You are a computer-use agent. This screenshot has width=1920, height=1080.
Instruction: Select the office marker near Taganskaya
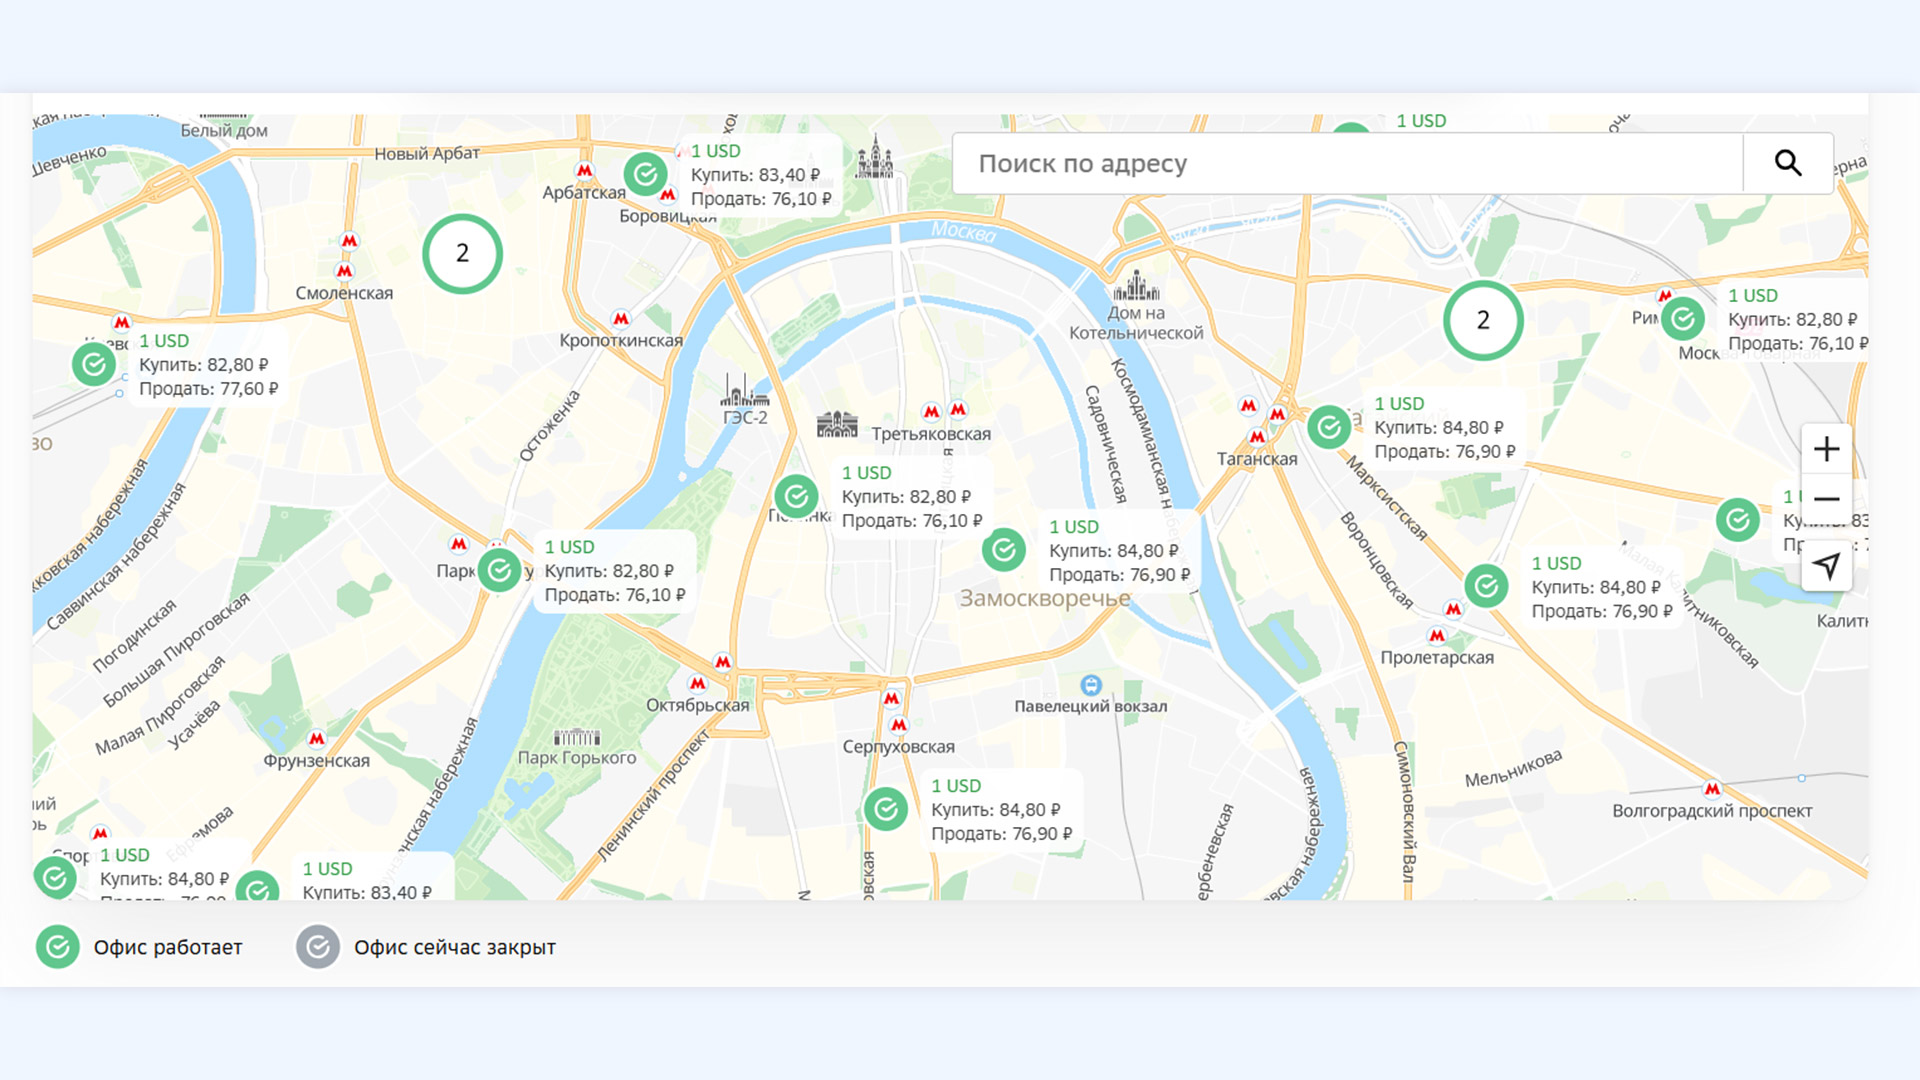pos(1329,428)
